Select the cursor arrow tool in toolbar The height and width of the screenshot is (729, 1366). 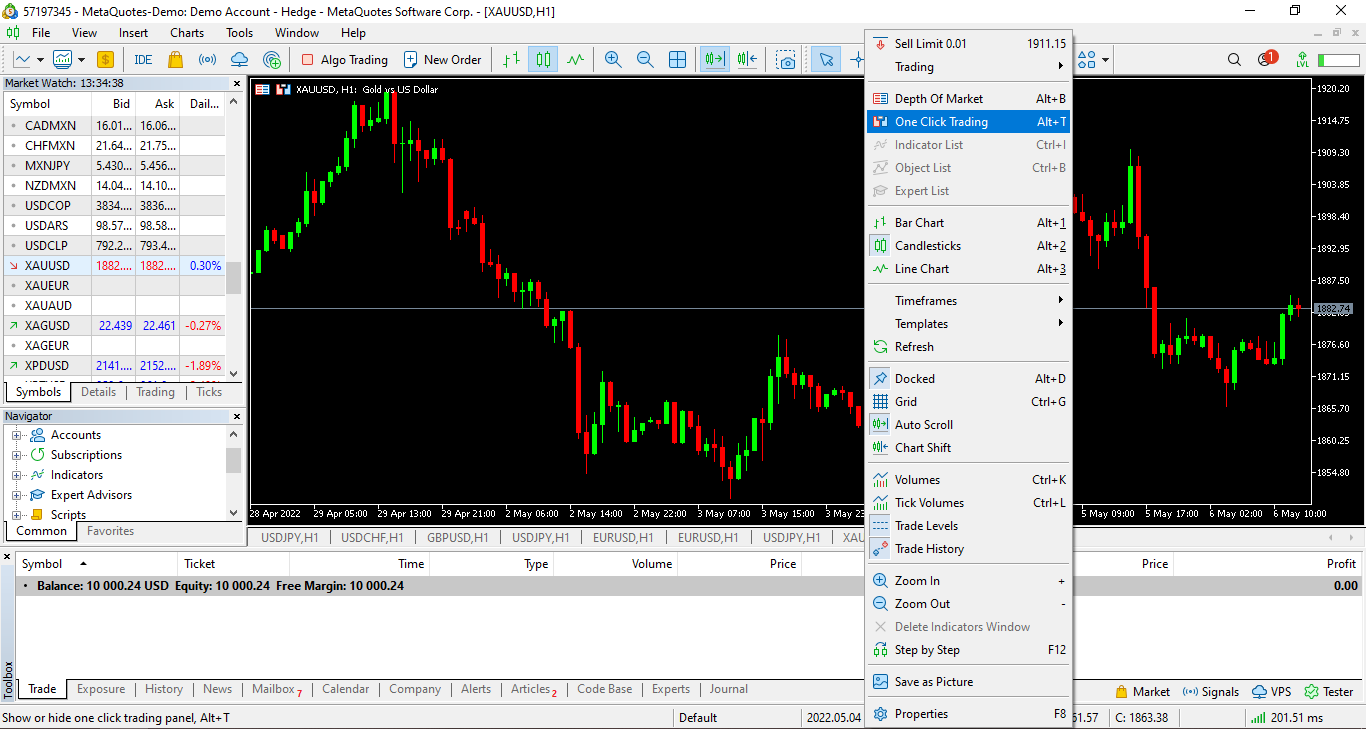tap(826, 60)
